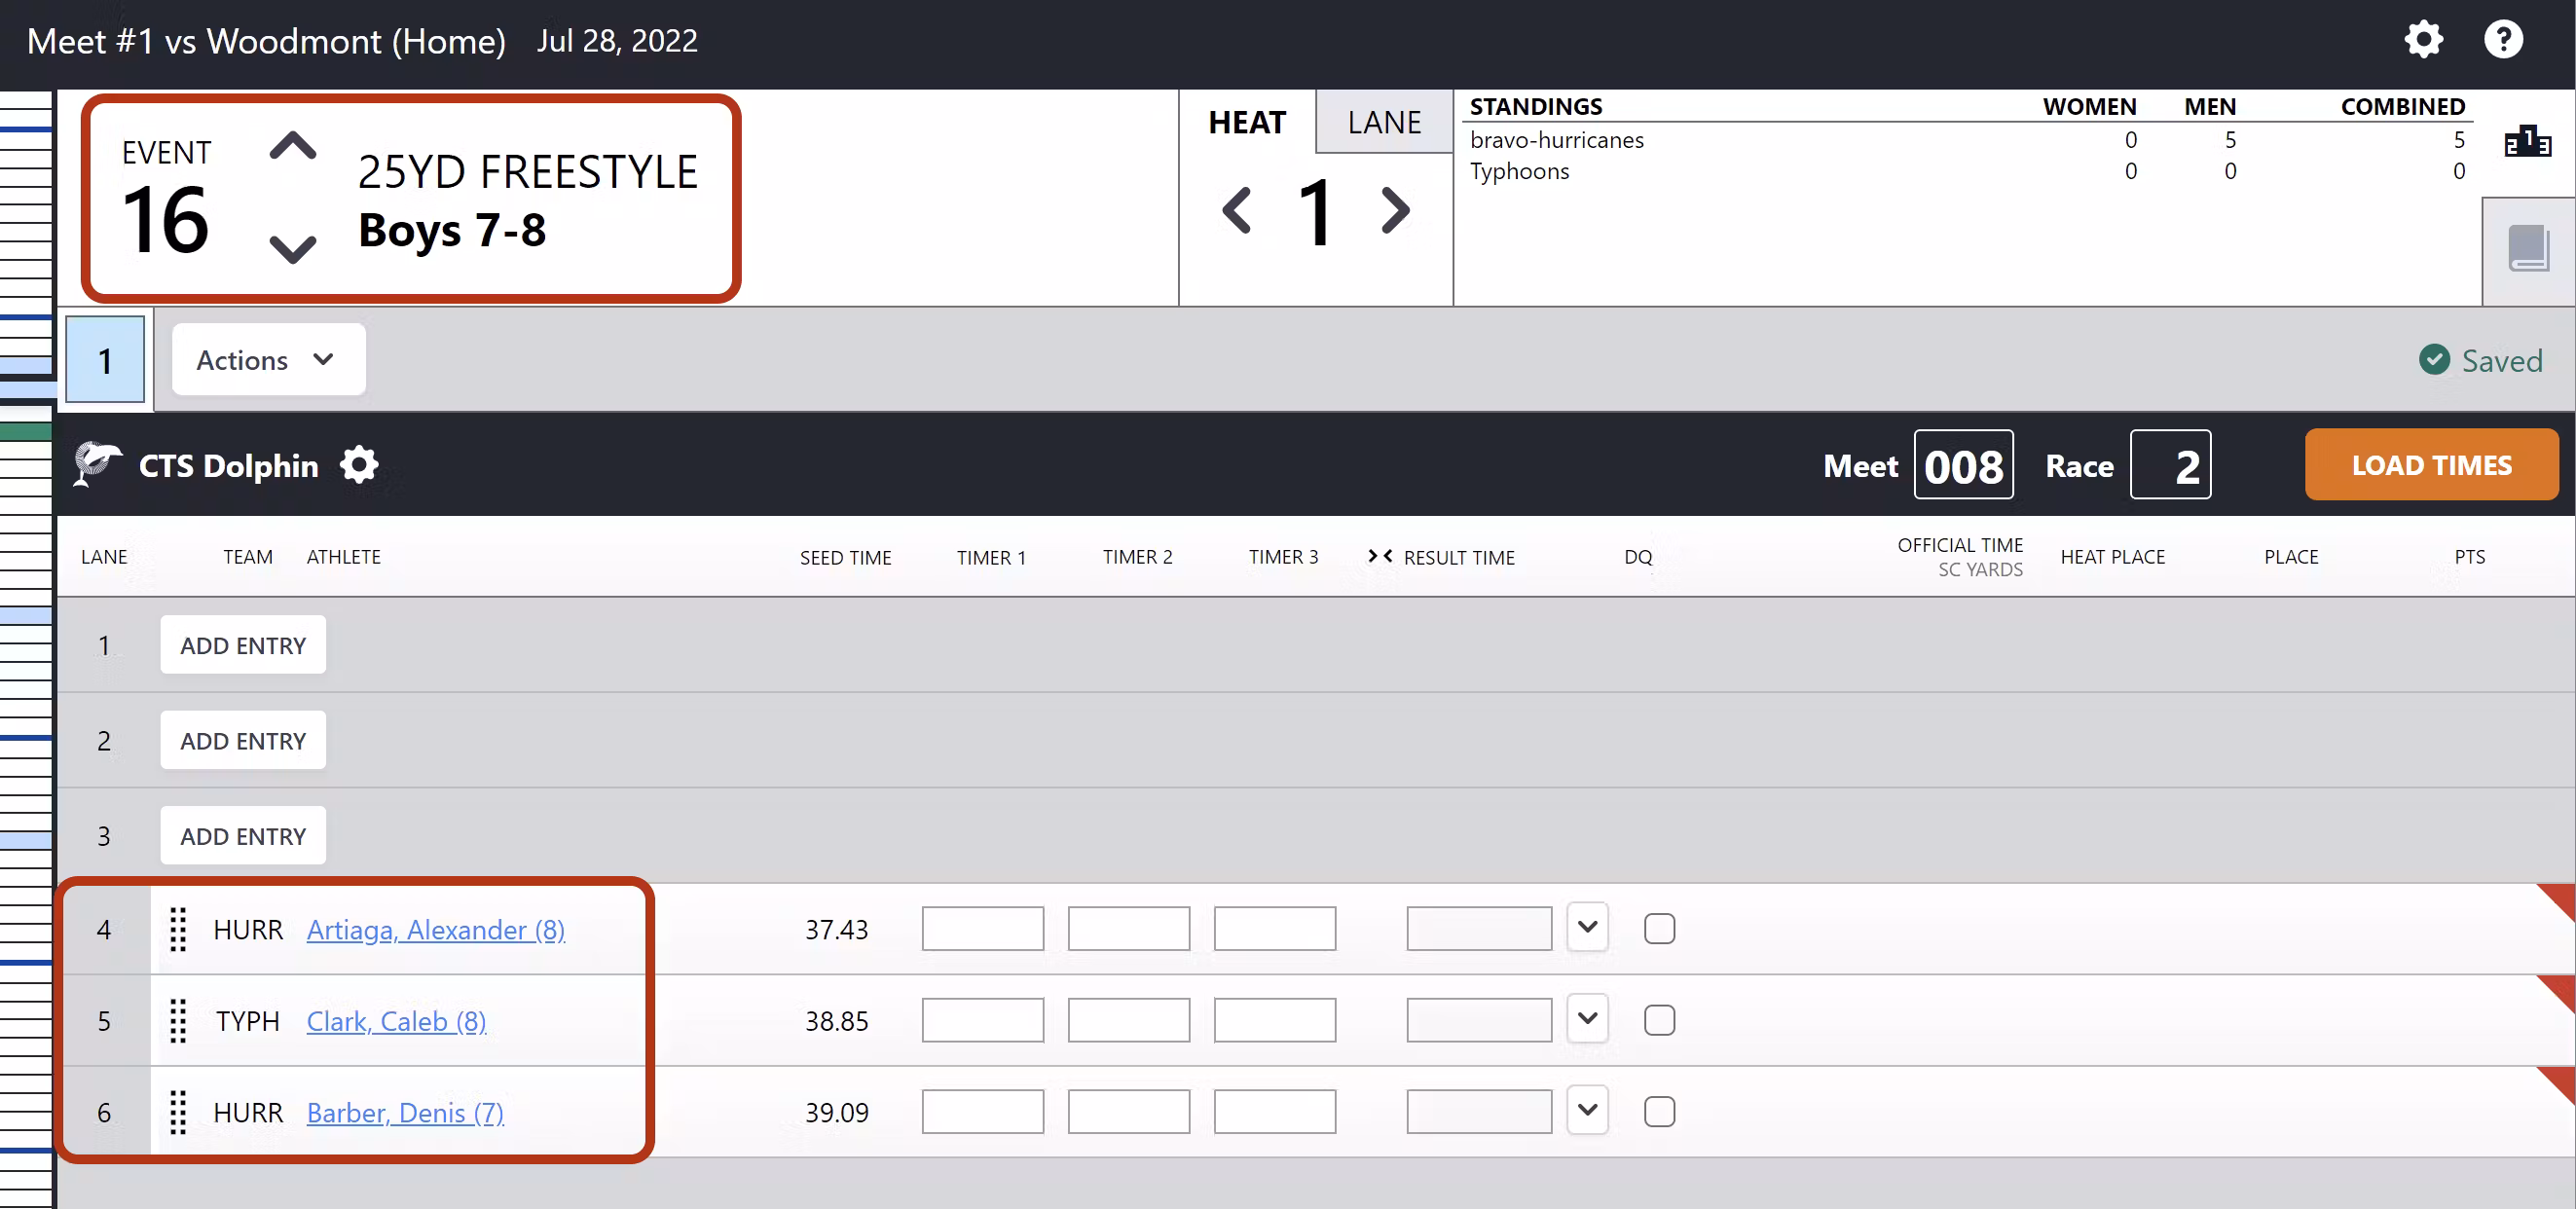
Task: Move to next event with down chevron
Action: 292,248
